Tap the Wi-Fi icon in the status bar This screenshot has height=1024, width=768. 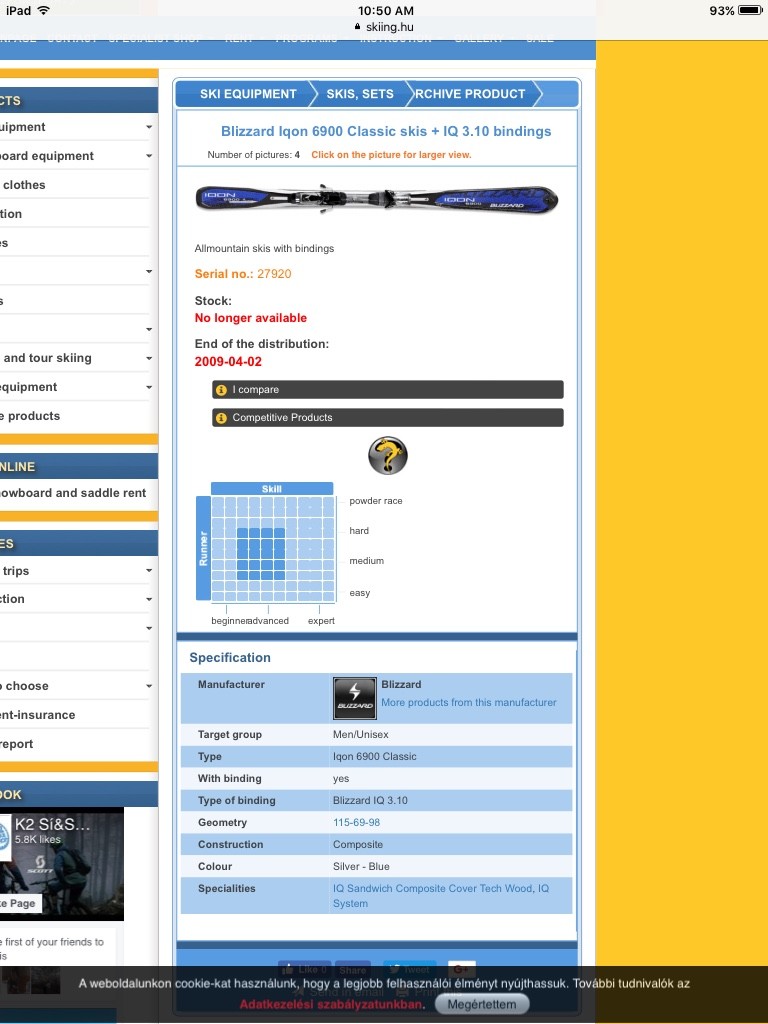[x=44, y=10]
